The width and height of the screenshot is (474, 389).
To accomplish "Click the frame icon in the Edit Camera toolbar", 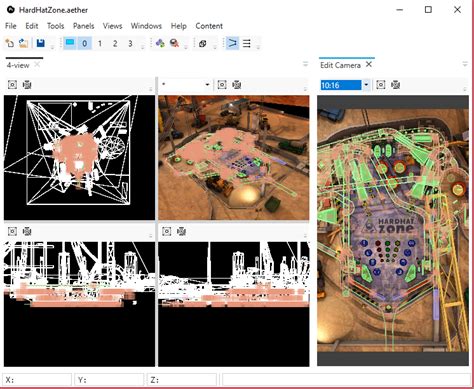I will [x=381, y=85].
